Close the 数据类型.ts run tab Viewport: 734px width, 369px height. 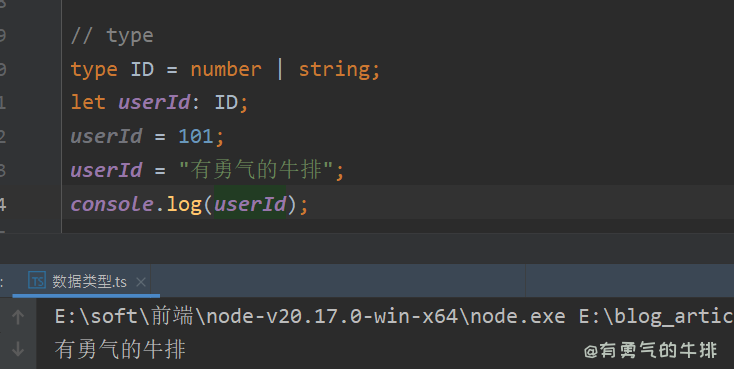point(140,282)
